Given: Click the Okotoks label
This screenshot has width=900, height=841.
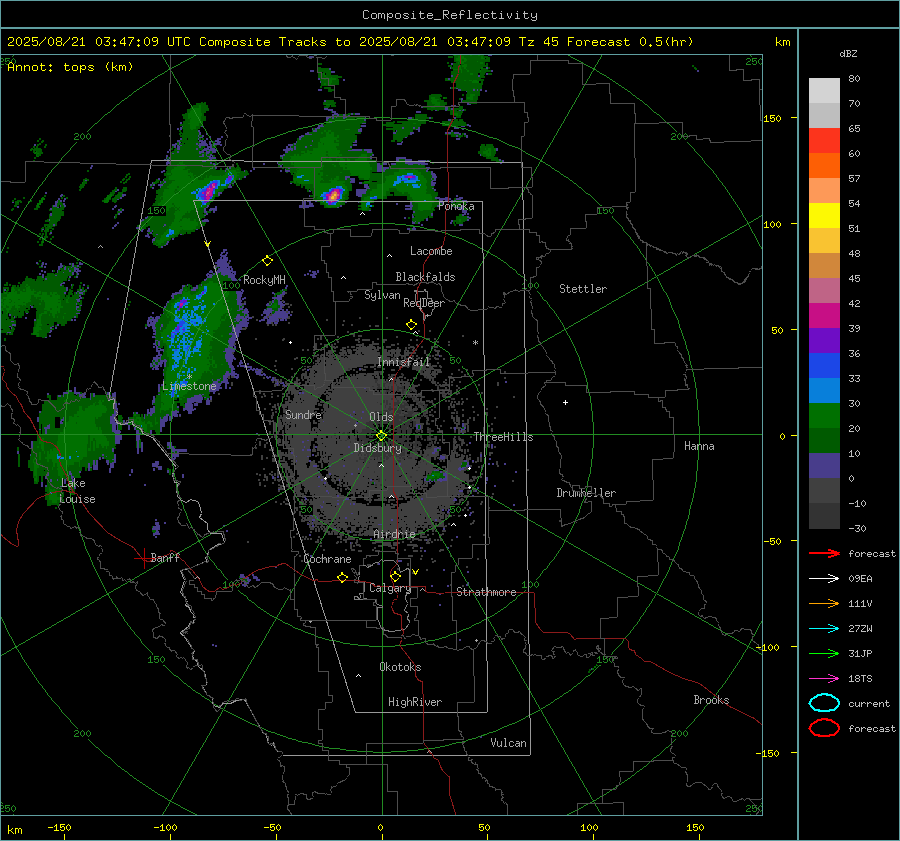Looking at the screenshot, I should tap(400, 667).
